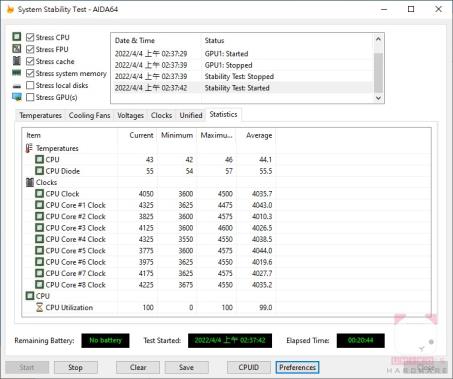Viewport: 453px width, 379px height.
Task: Click the monitor icon beside Stress GPU(s)
Action: [17, 97]
